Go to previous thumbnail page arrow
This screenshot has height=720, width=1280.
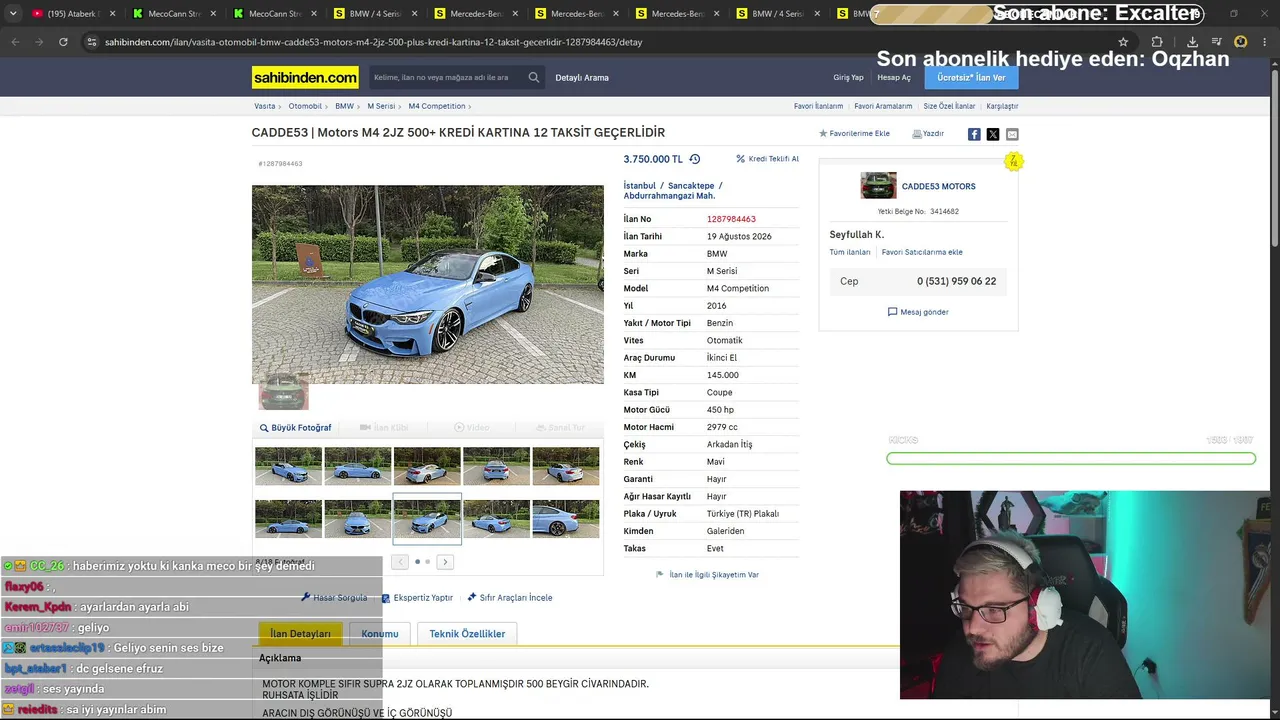[400, 562]
